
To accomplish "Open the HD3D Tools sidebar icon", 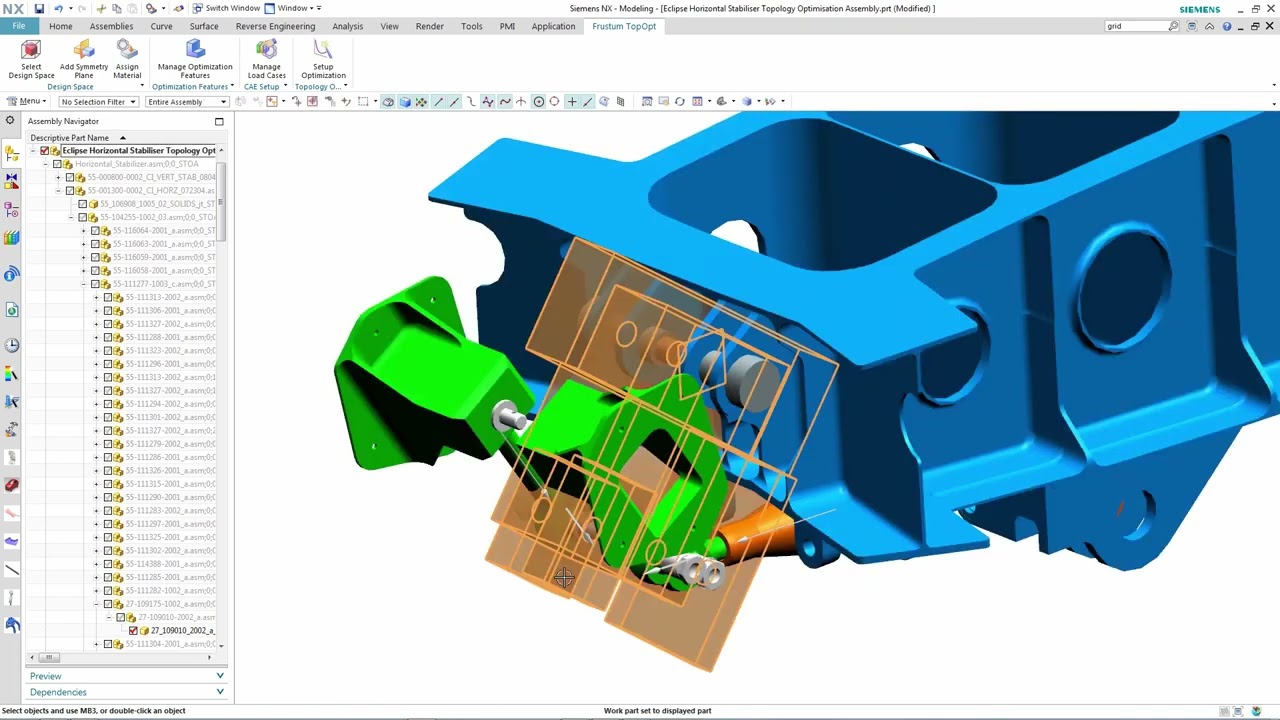I will click(12, 275).
